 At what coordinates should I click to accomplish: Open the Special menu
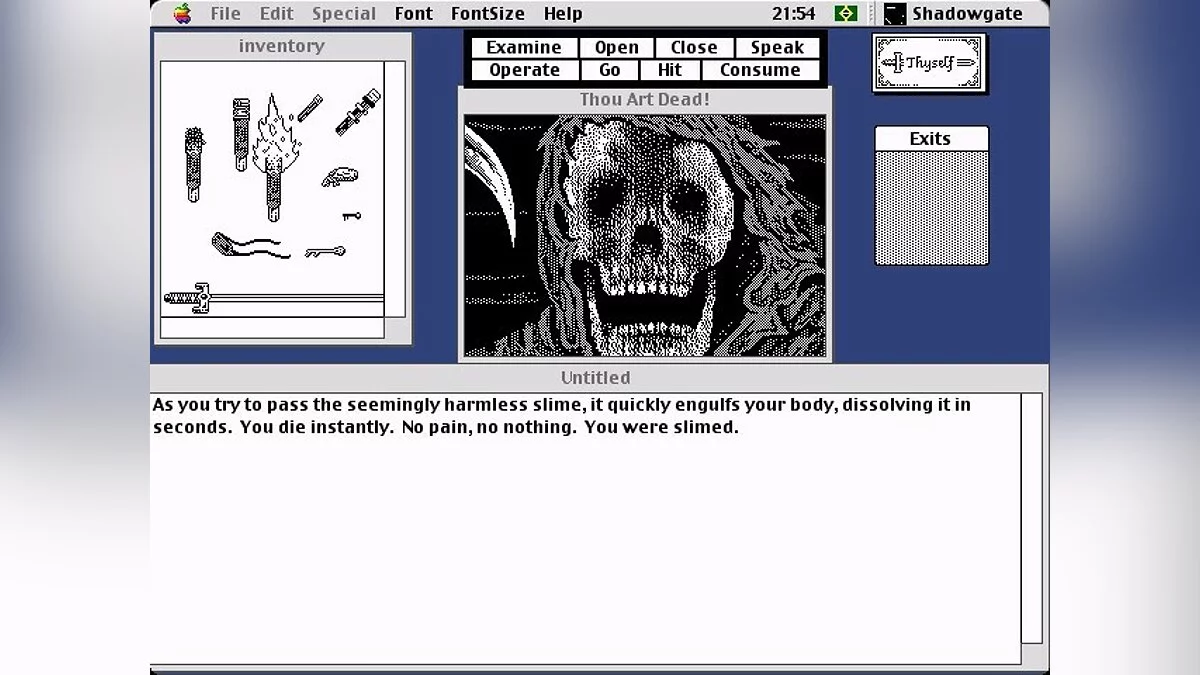(344, 13)
